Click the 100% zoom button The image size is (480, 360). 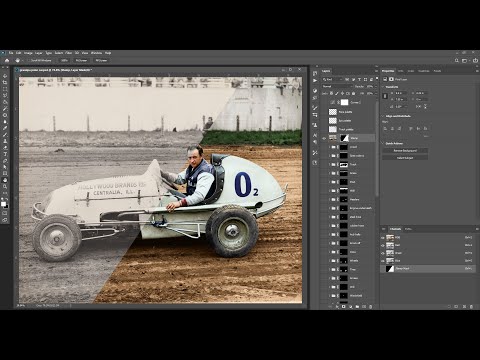click(64, 60)
